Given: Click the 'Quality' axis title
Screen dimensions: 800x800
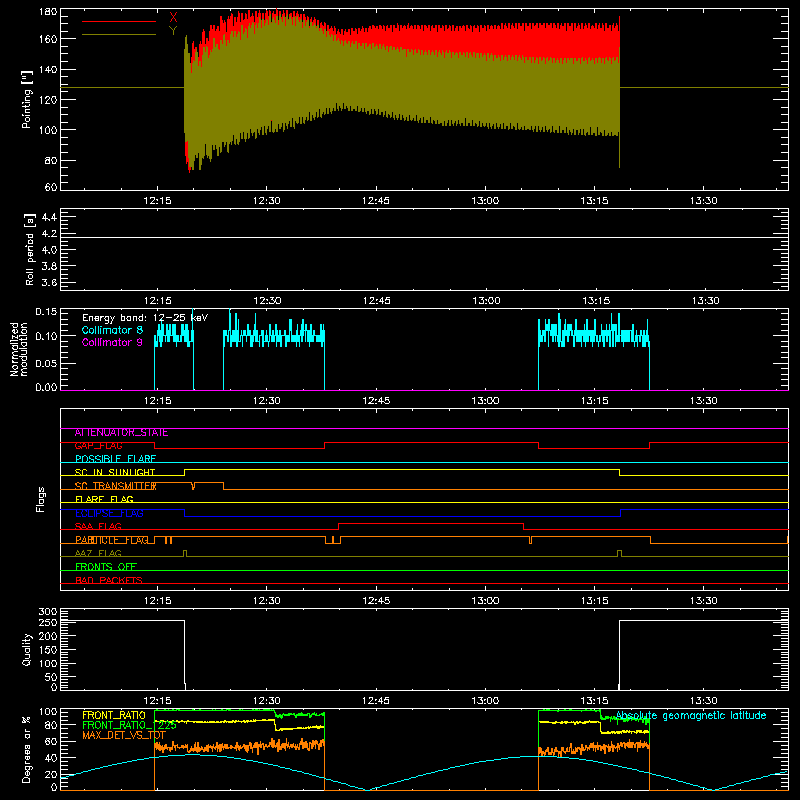Looking at the screenshot, I should point(27,649).
